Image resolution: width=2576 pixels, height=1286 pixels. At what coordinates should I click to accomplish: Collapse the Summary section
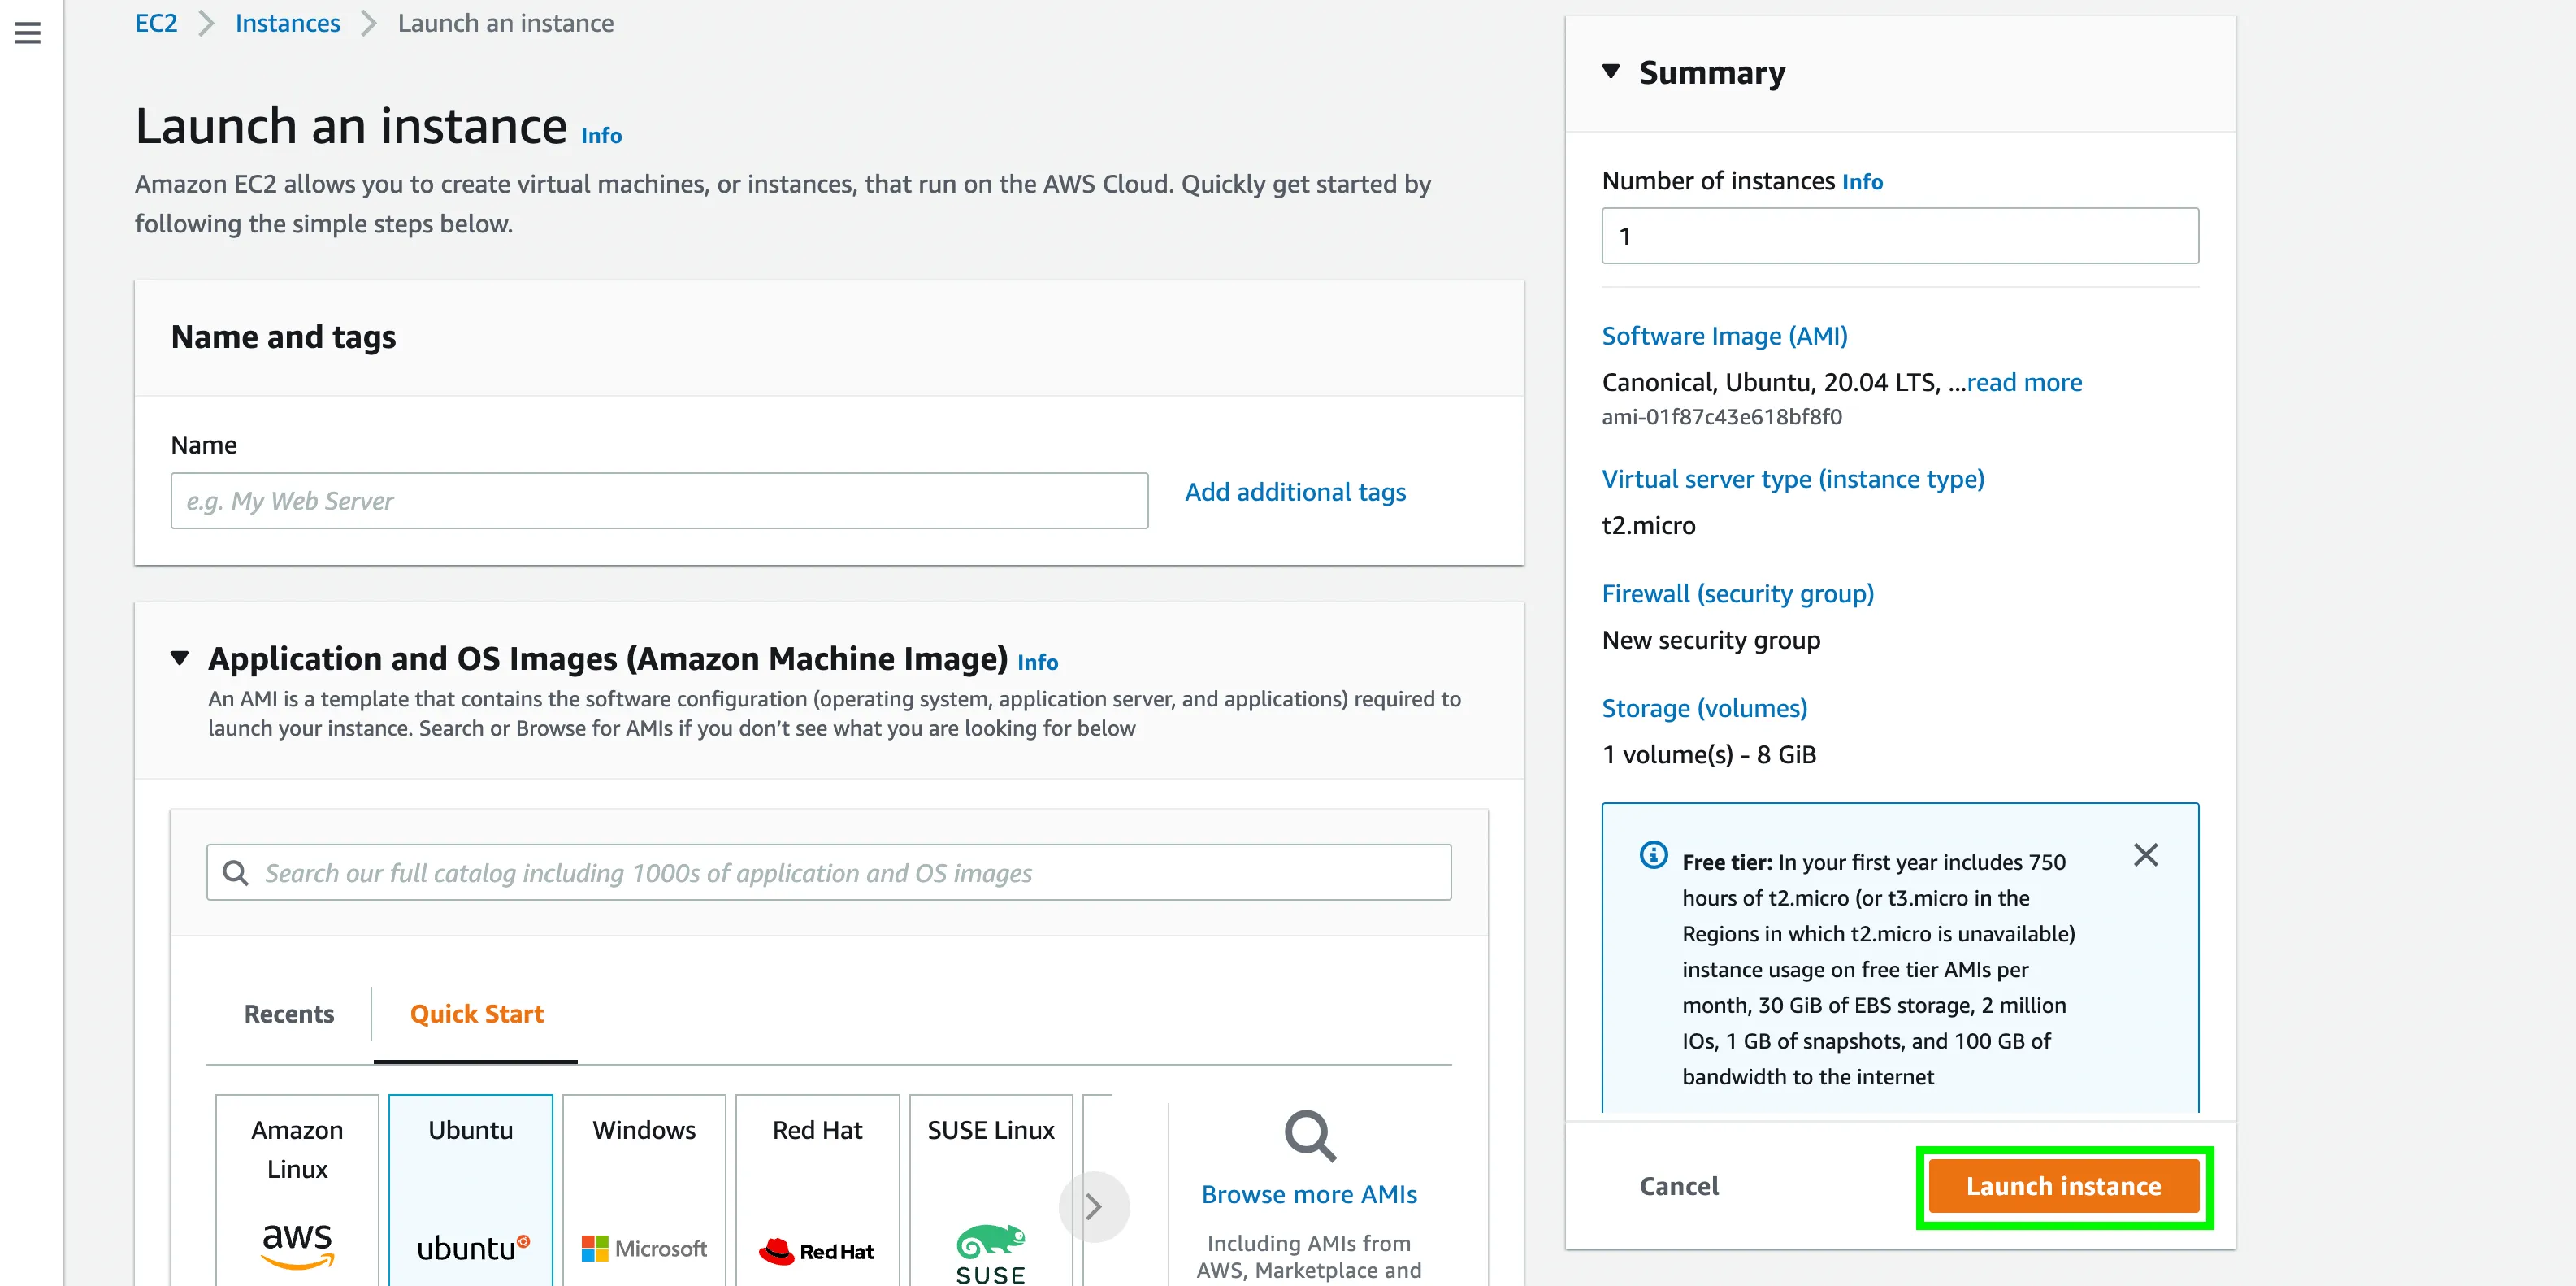pyautogui.click(x=1611, y=71)
